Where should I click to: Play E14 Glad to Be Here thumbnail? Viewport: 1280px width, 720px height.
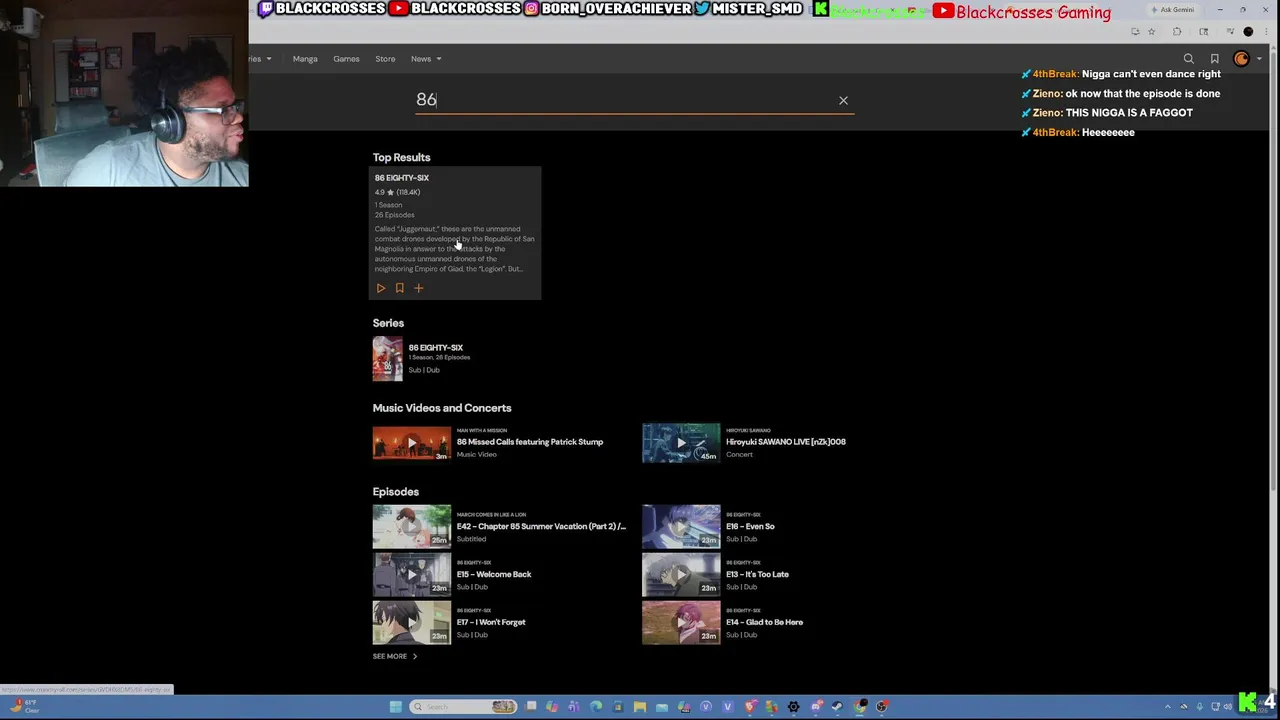pyautogui.click(x=681, y=623)
